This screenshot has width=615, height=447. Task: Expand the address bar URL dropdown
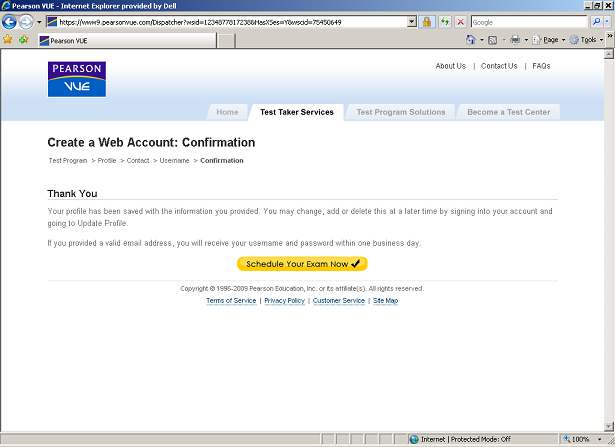[412, 21]
